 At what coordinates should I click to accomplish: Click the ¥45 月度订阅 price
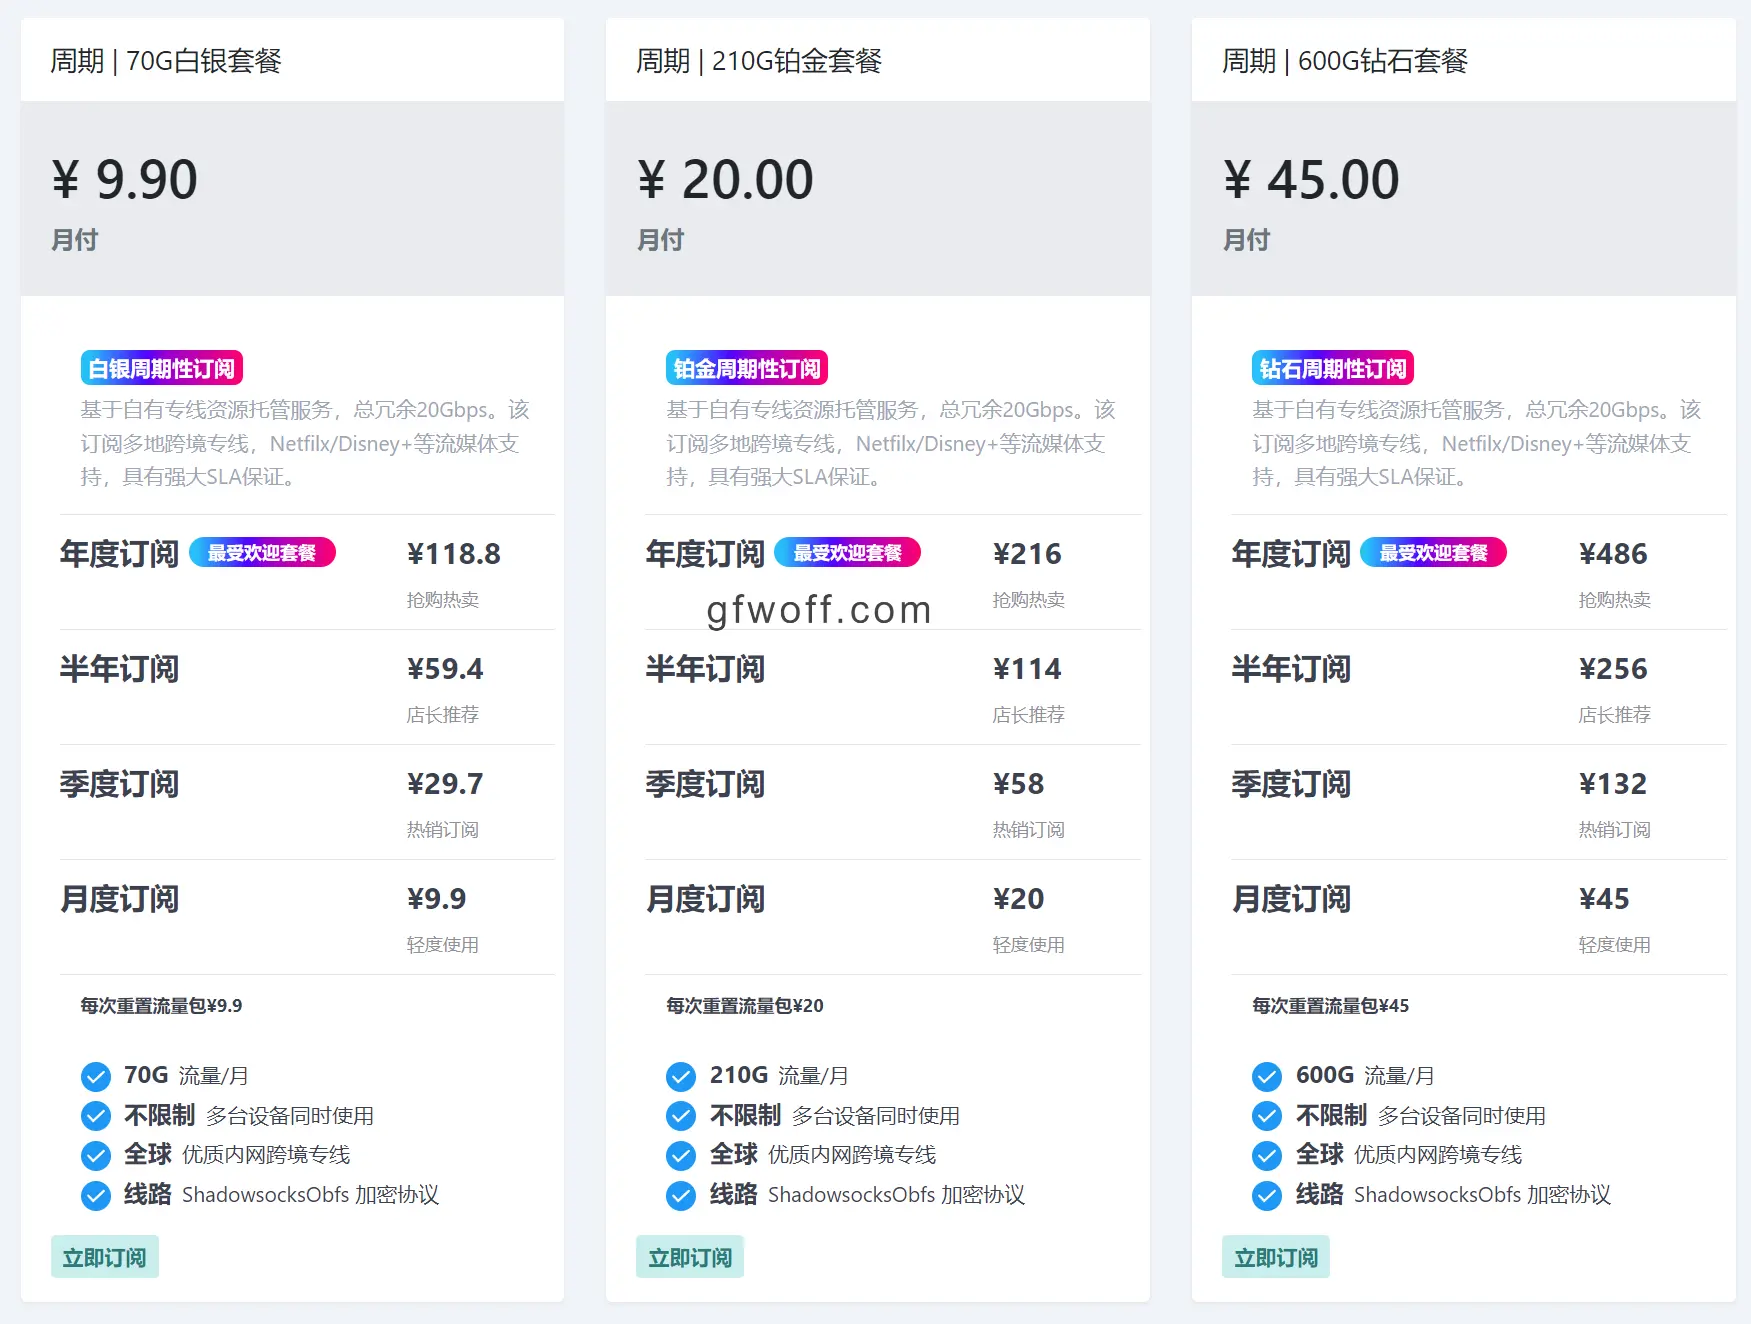click(1604, 899)
